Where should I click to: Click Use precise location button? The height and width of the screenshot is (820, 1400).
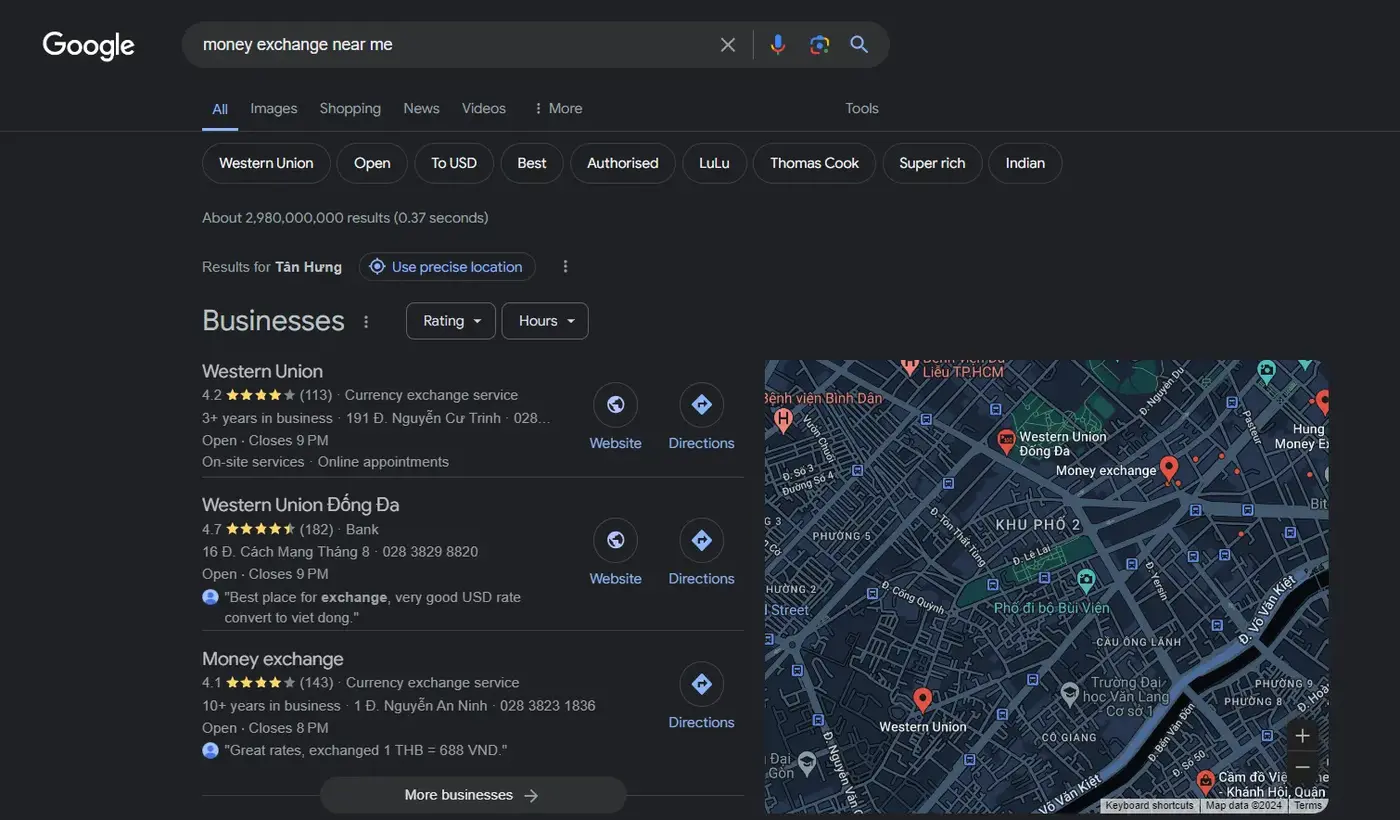coord(447,267)
